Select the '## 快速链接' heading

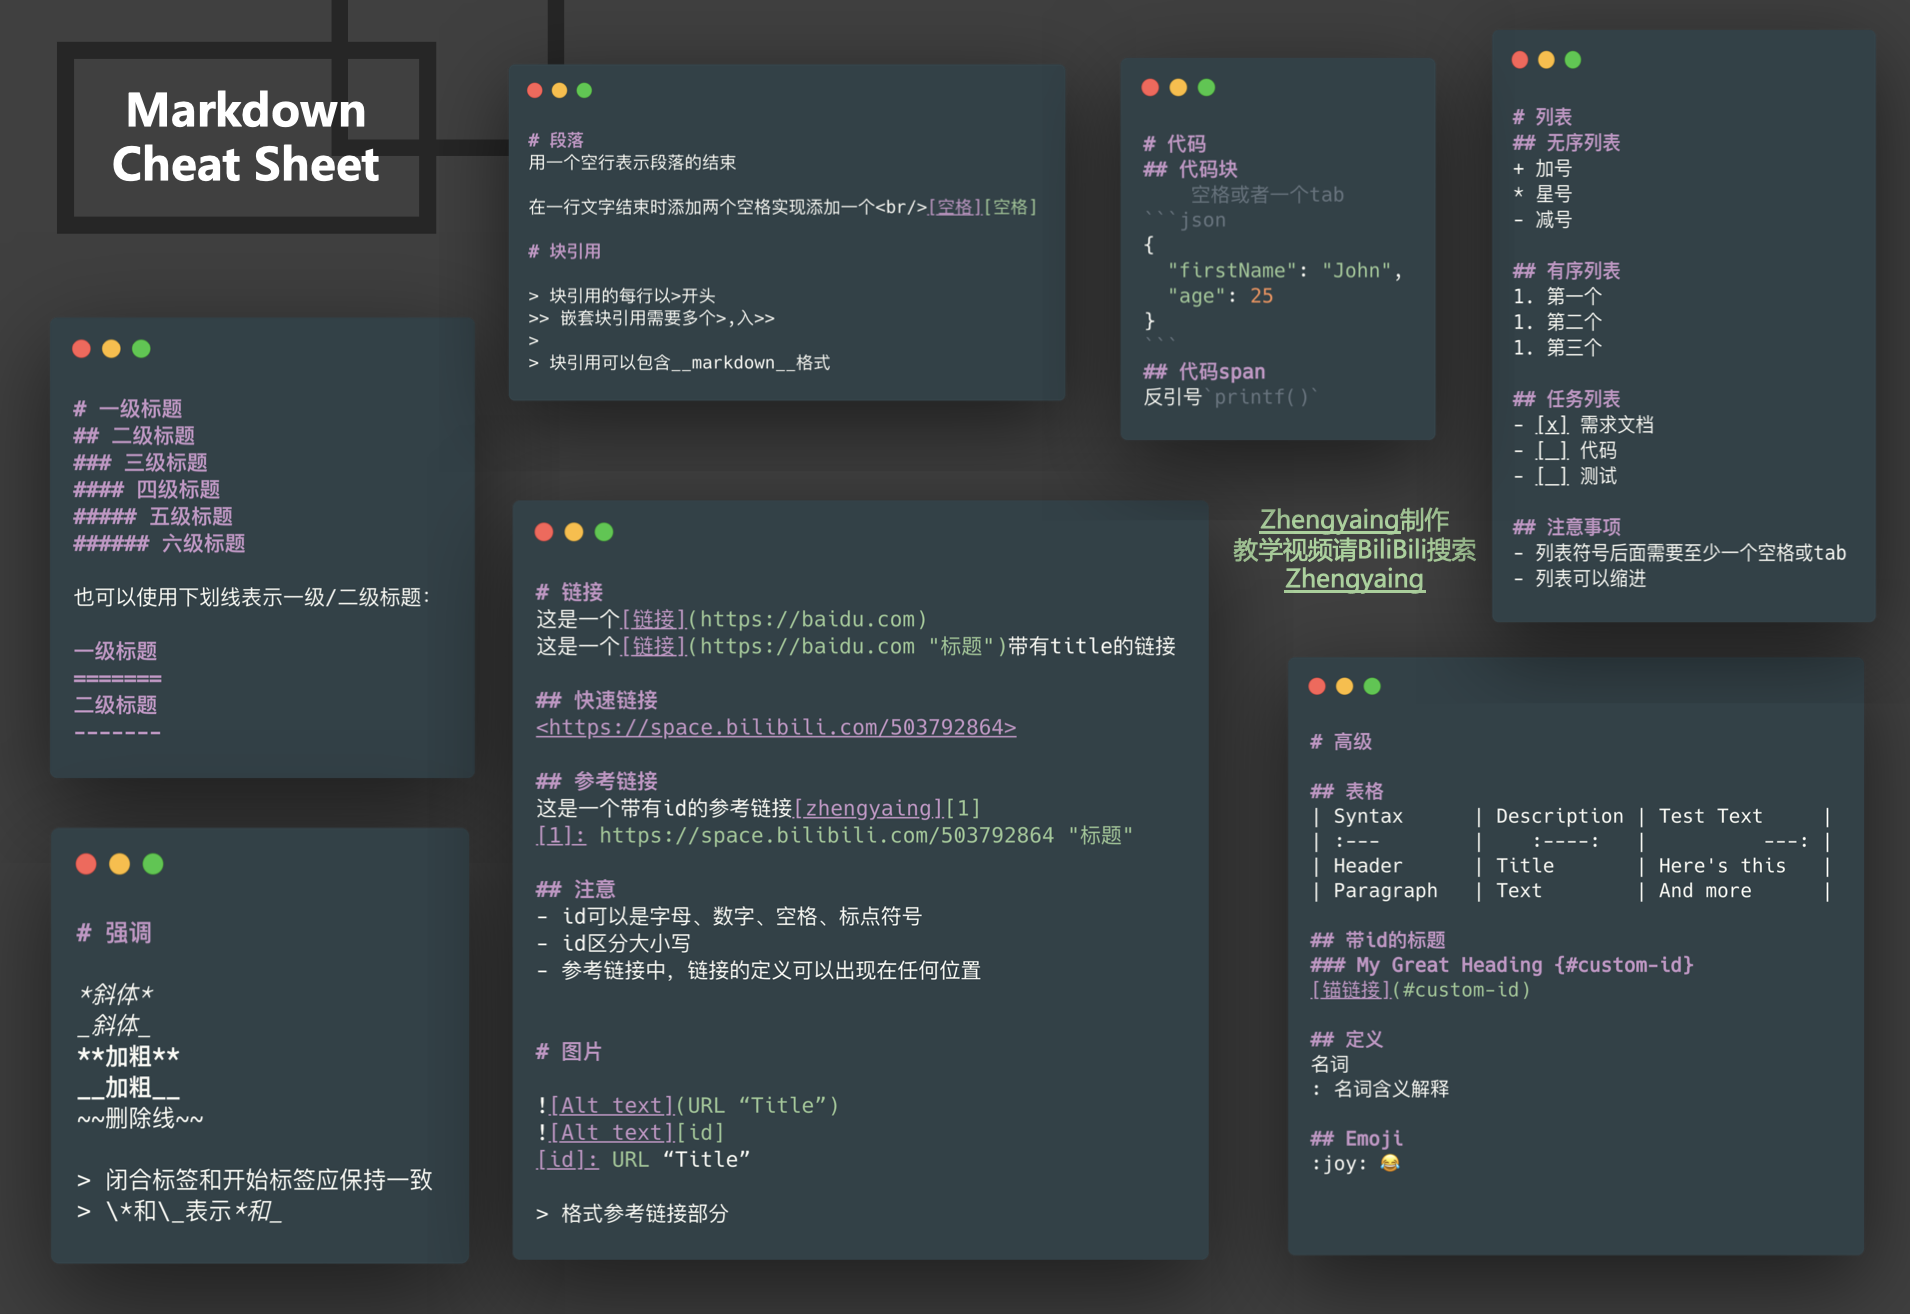[x=597, y=700]
